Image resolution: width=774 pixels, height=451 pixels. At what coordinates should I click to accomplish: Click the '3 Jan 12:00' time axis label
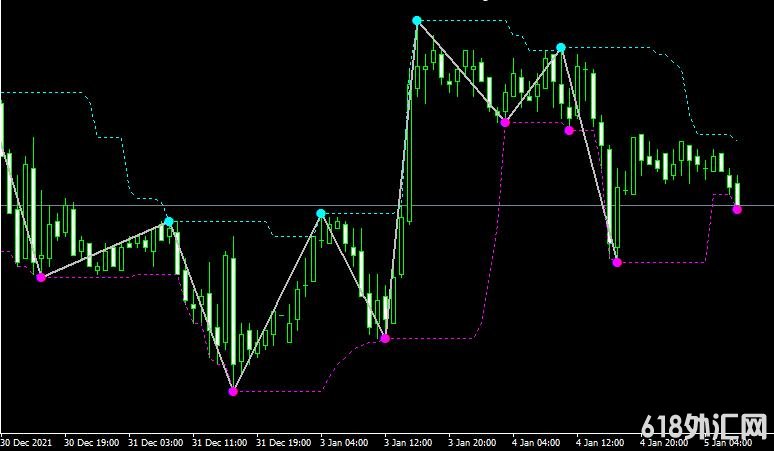click(409, 443)
